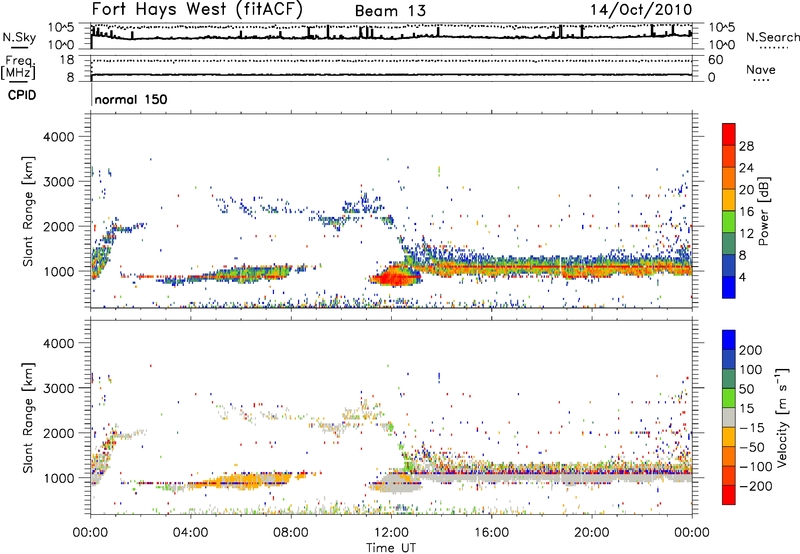Click the 4000 tick on the power panel
Screen dimensions: 800x554
(59, 137)
